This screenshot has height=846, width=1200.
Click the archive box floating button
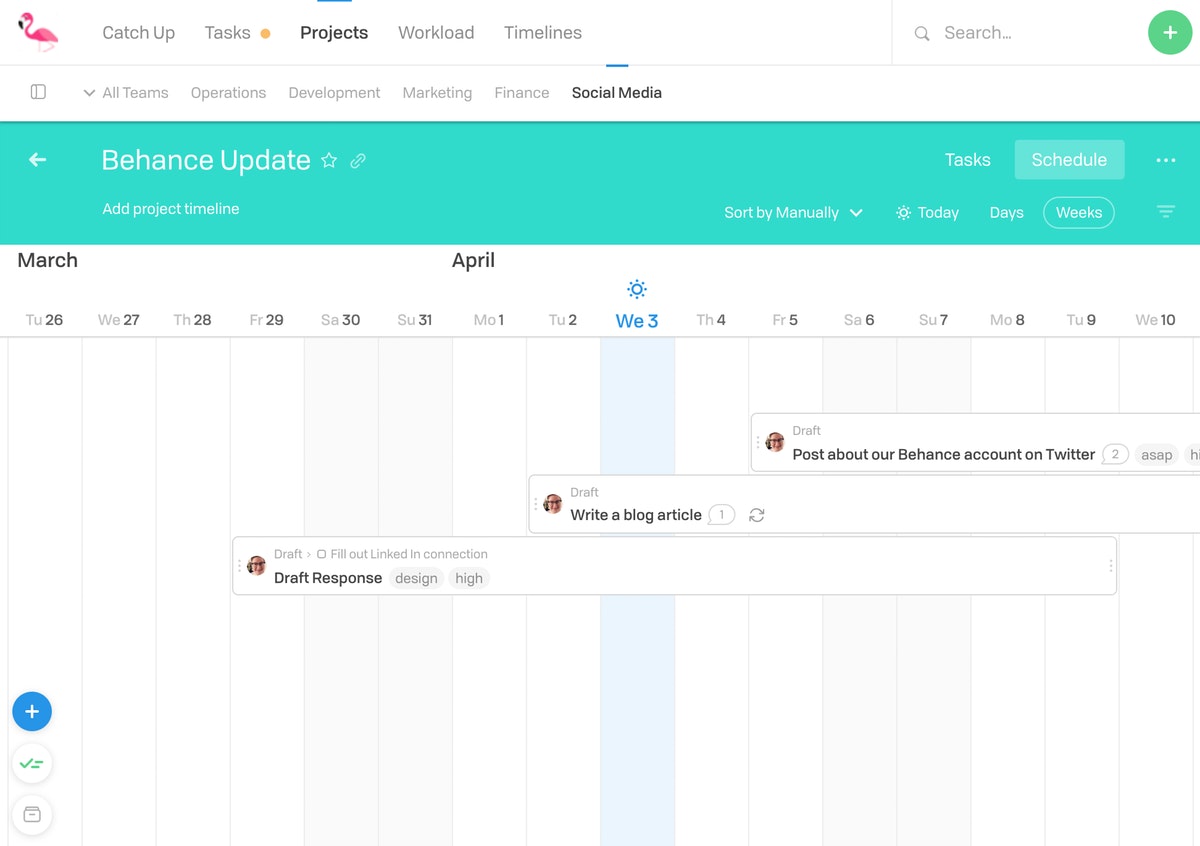32,814
